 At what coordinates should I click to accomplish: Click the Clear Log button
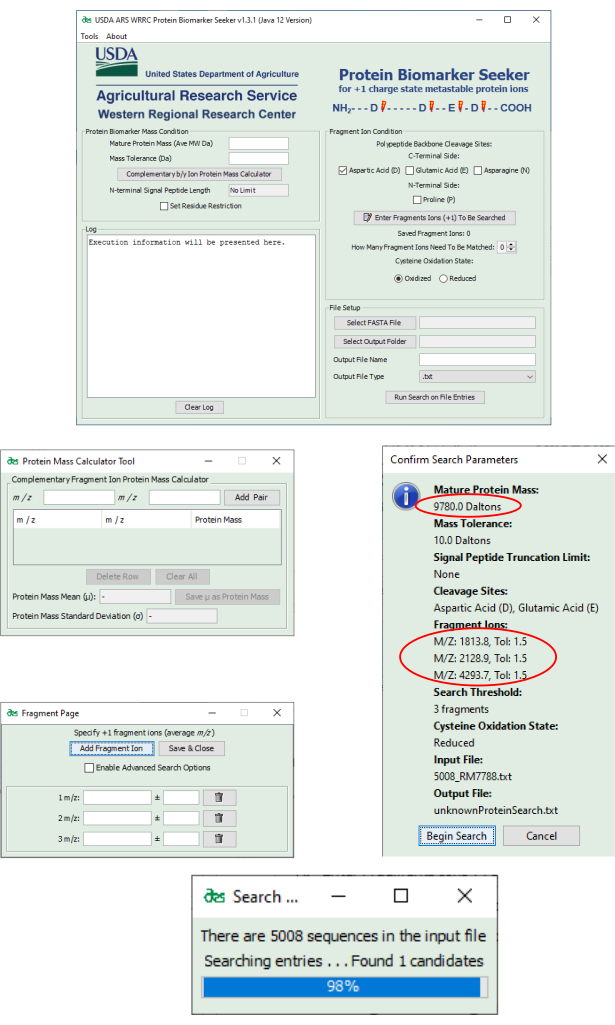pos(199,407)
